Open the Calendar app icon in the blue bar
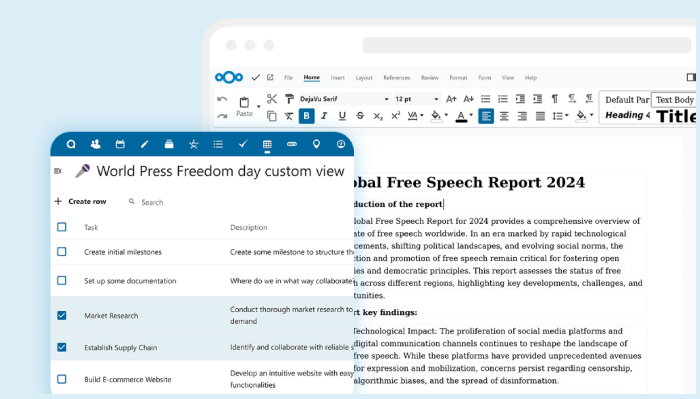700x399 pixels. point(120,144)
